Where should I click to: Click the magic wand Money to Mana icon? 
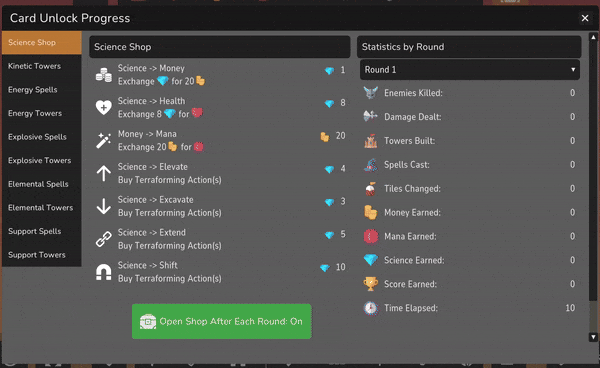(x=104, y=140)
